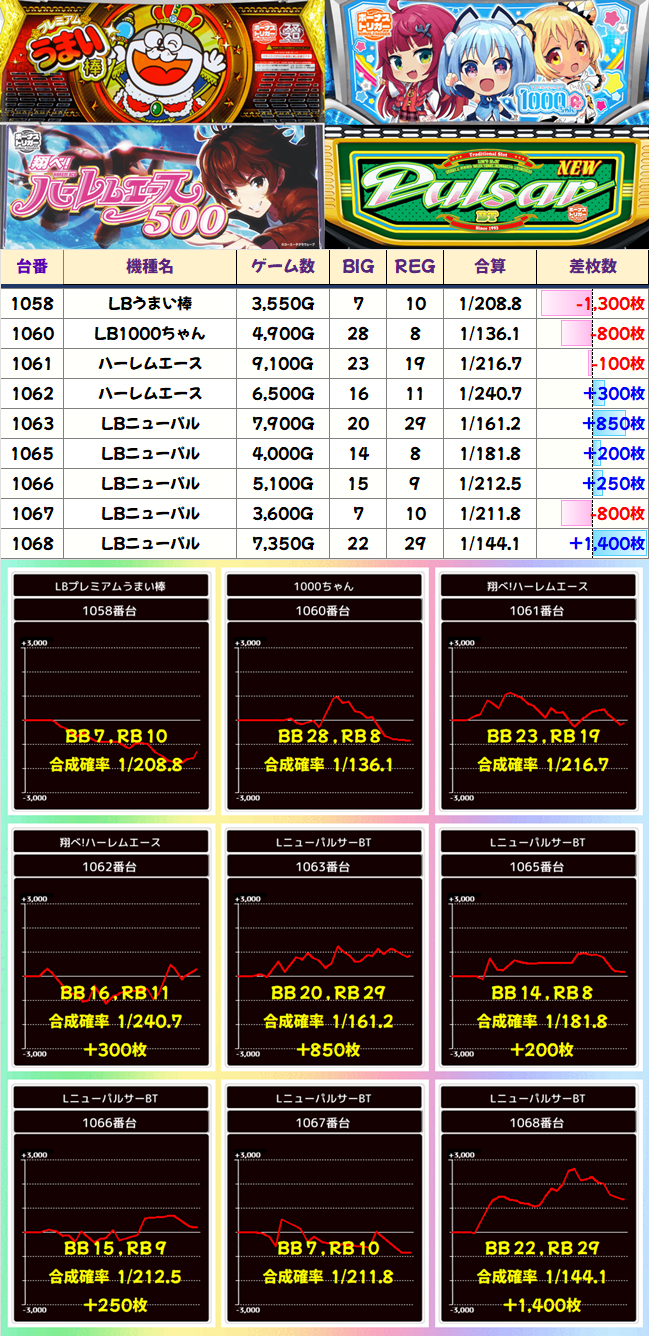The image size is (649, 1336).
Task: Click the LBプレミアムうまい棒 graph title
Action: tap(110, 586)
